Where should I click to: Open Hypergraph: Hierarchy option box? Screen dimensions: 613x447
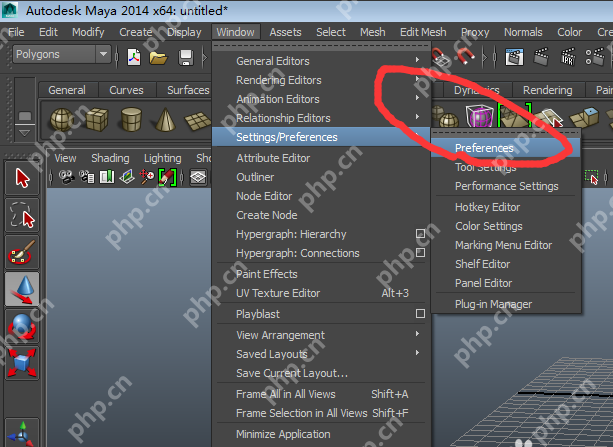[420, 234]
